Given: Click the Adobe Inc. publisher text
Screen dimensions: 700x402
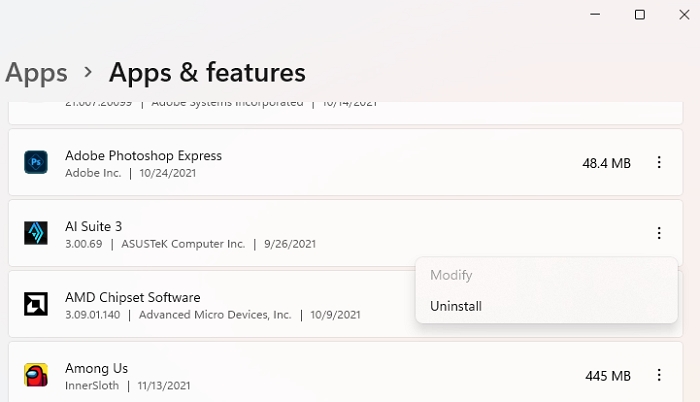Looking at the screenshot, I should (93, 173).
